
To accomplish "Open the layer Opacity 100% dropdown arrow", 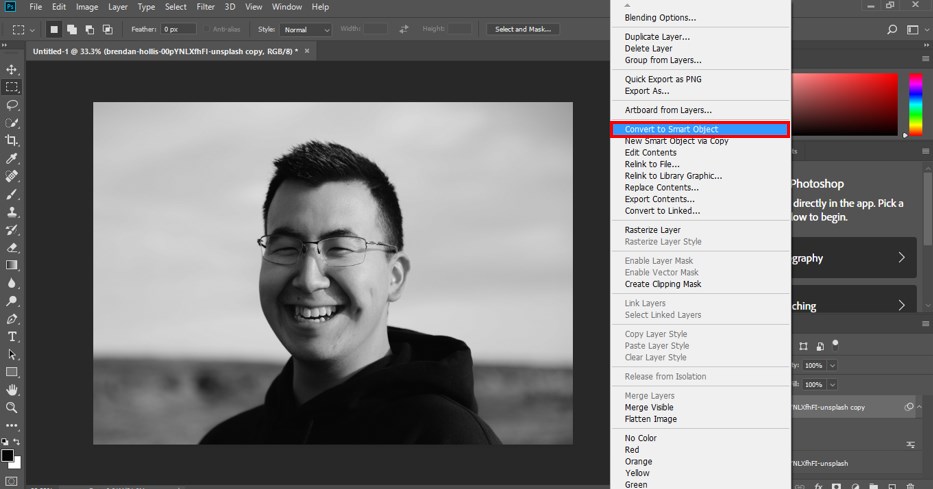I will pos(832,365).
